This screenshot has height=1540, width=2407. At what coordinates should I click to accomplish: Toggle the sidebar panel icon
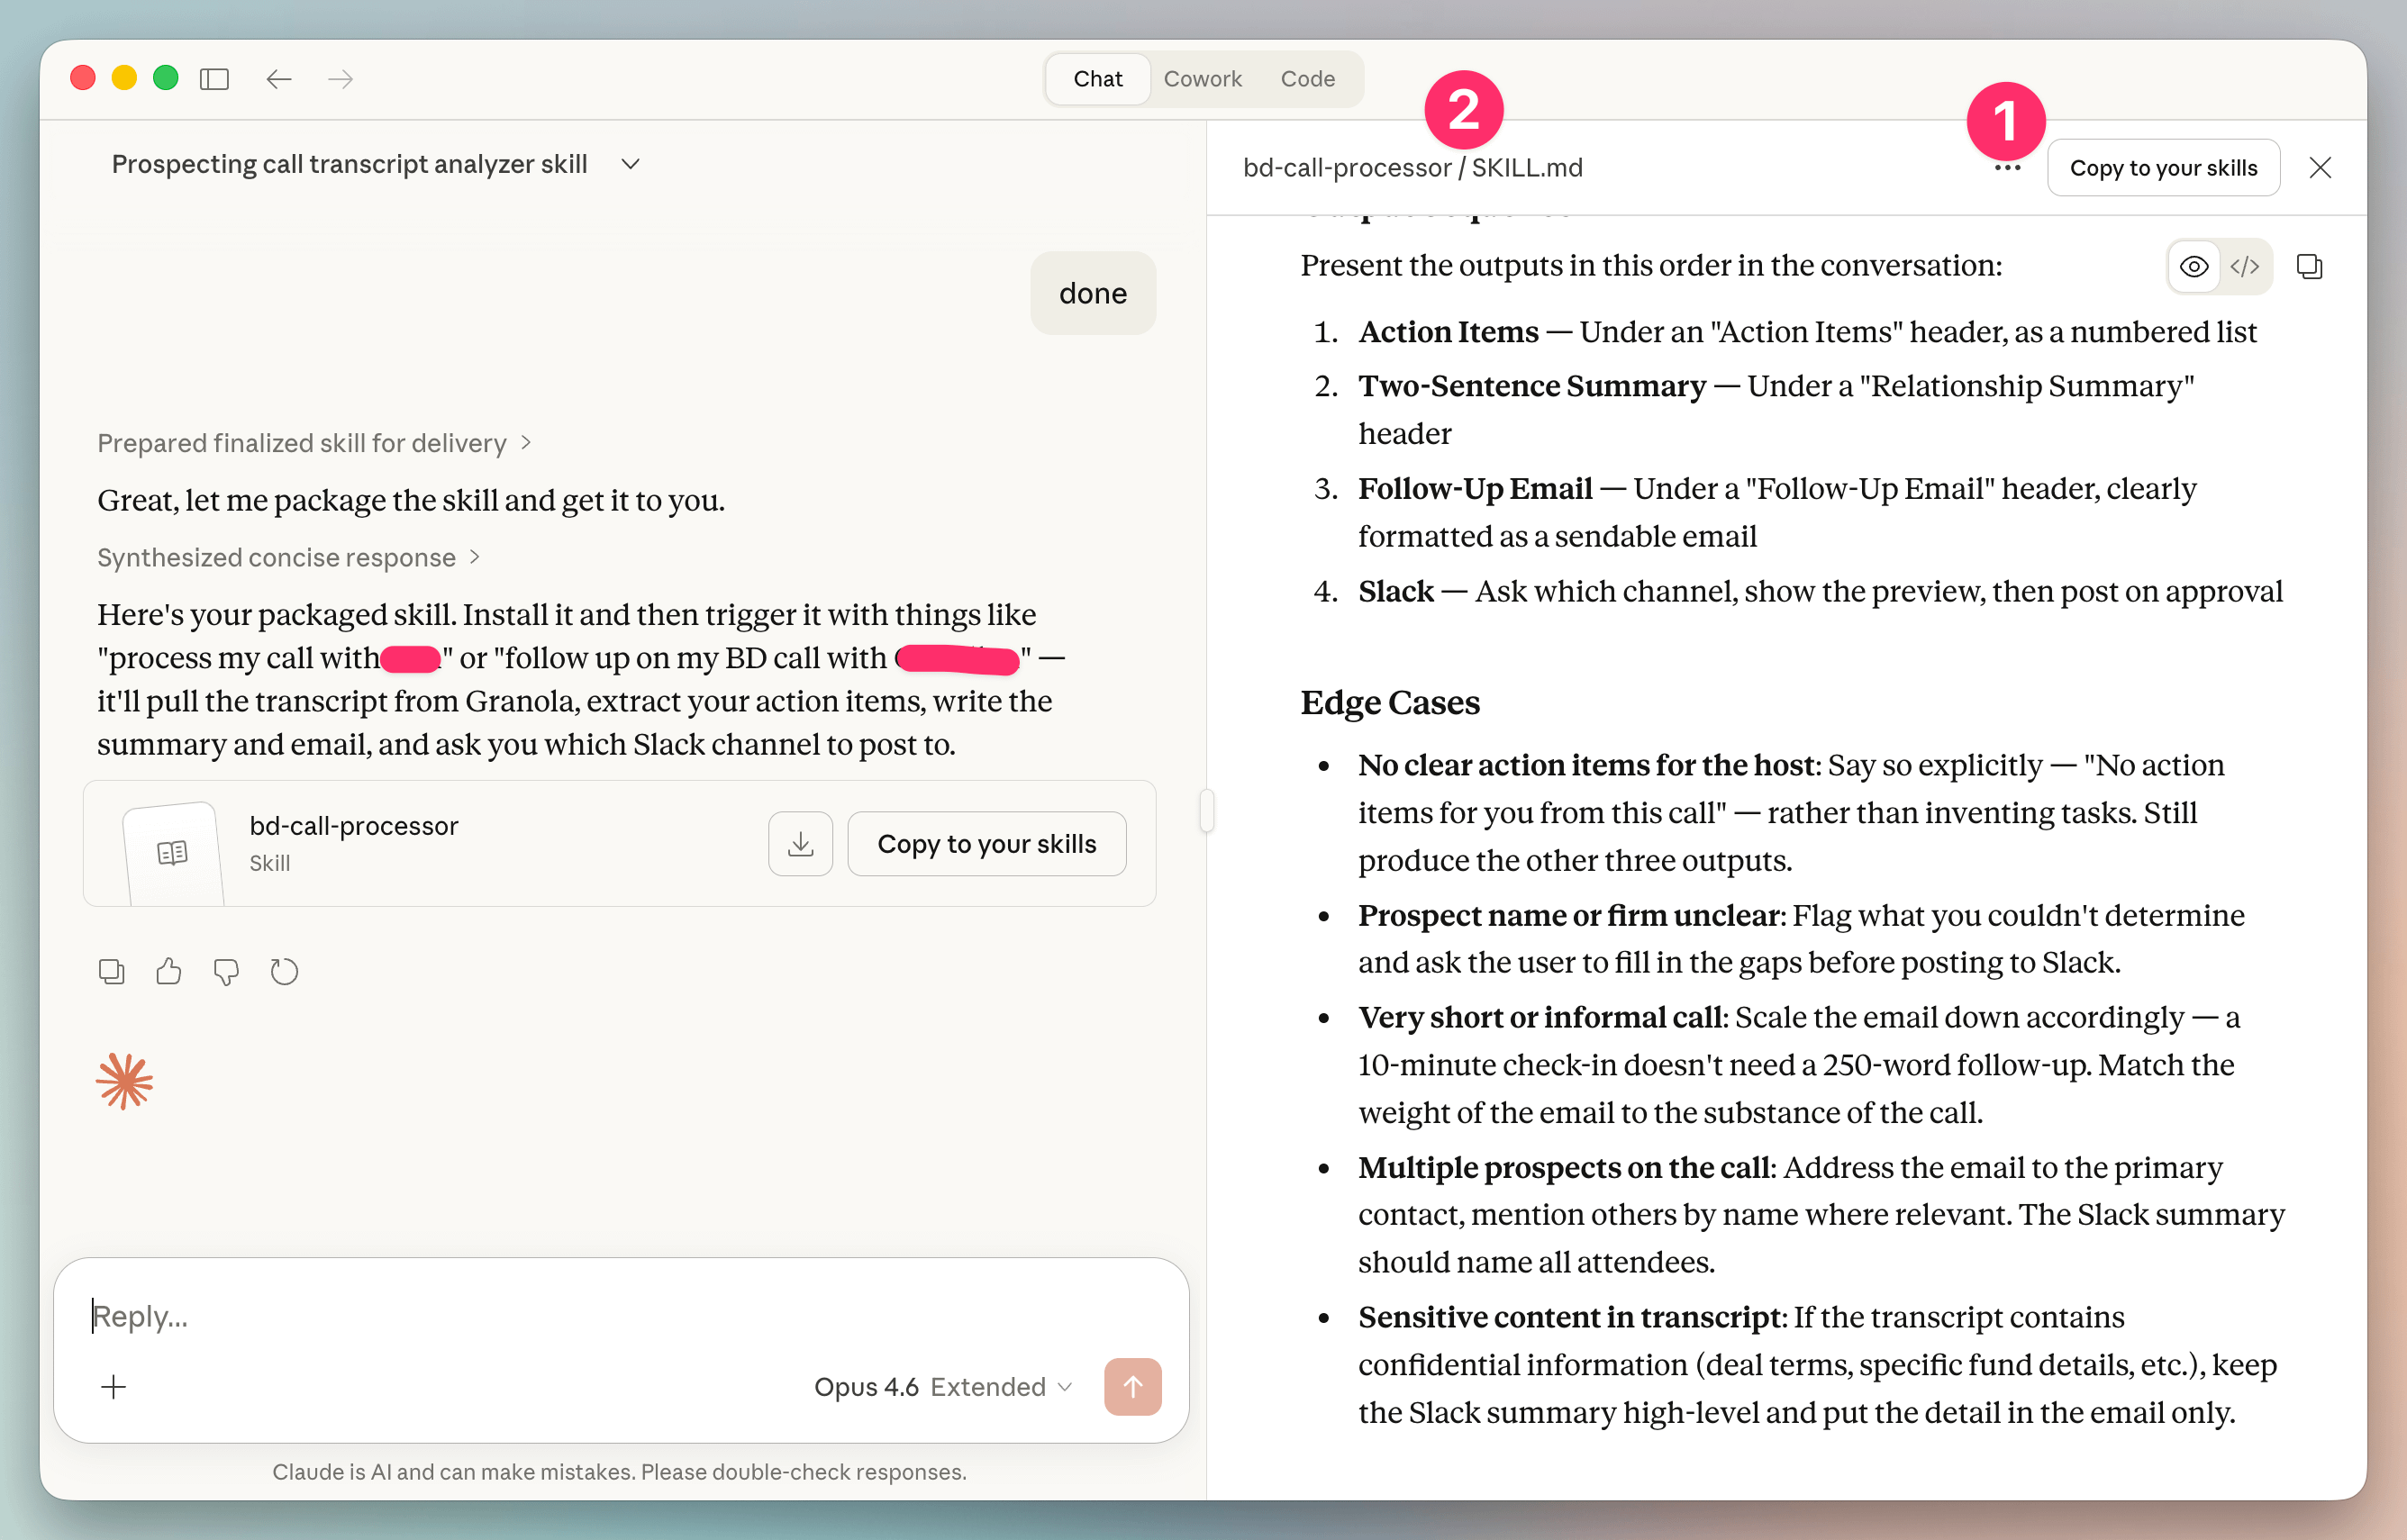click(214, 78)
